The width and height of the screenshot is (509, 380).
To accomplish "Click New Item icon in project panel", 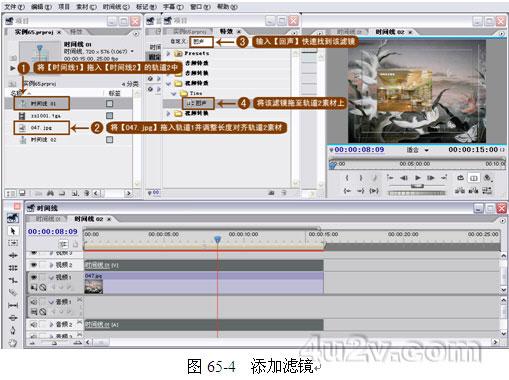I will click(75, 193).
